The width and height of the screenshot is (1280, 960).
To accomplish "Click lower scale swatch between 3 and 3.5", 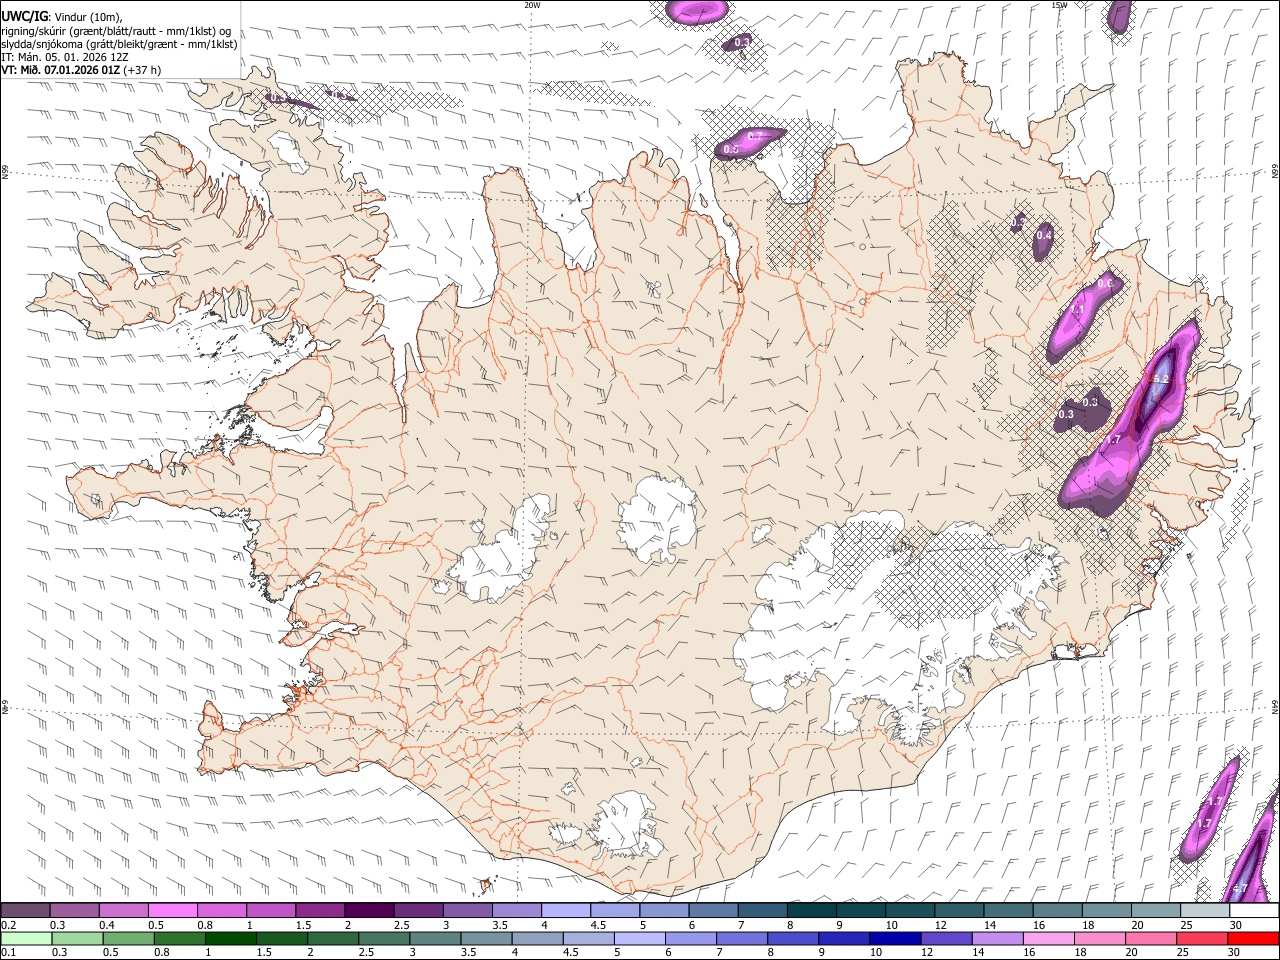I will (x=434, y=938).
